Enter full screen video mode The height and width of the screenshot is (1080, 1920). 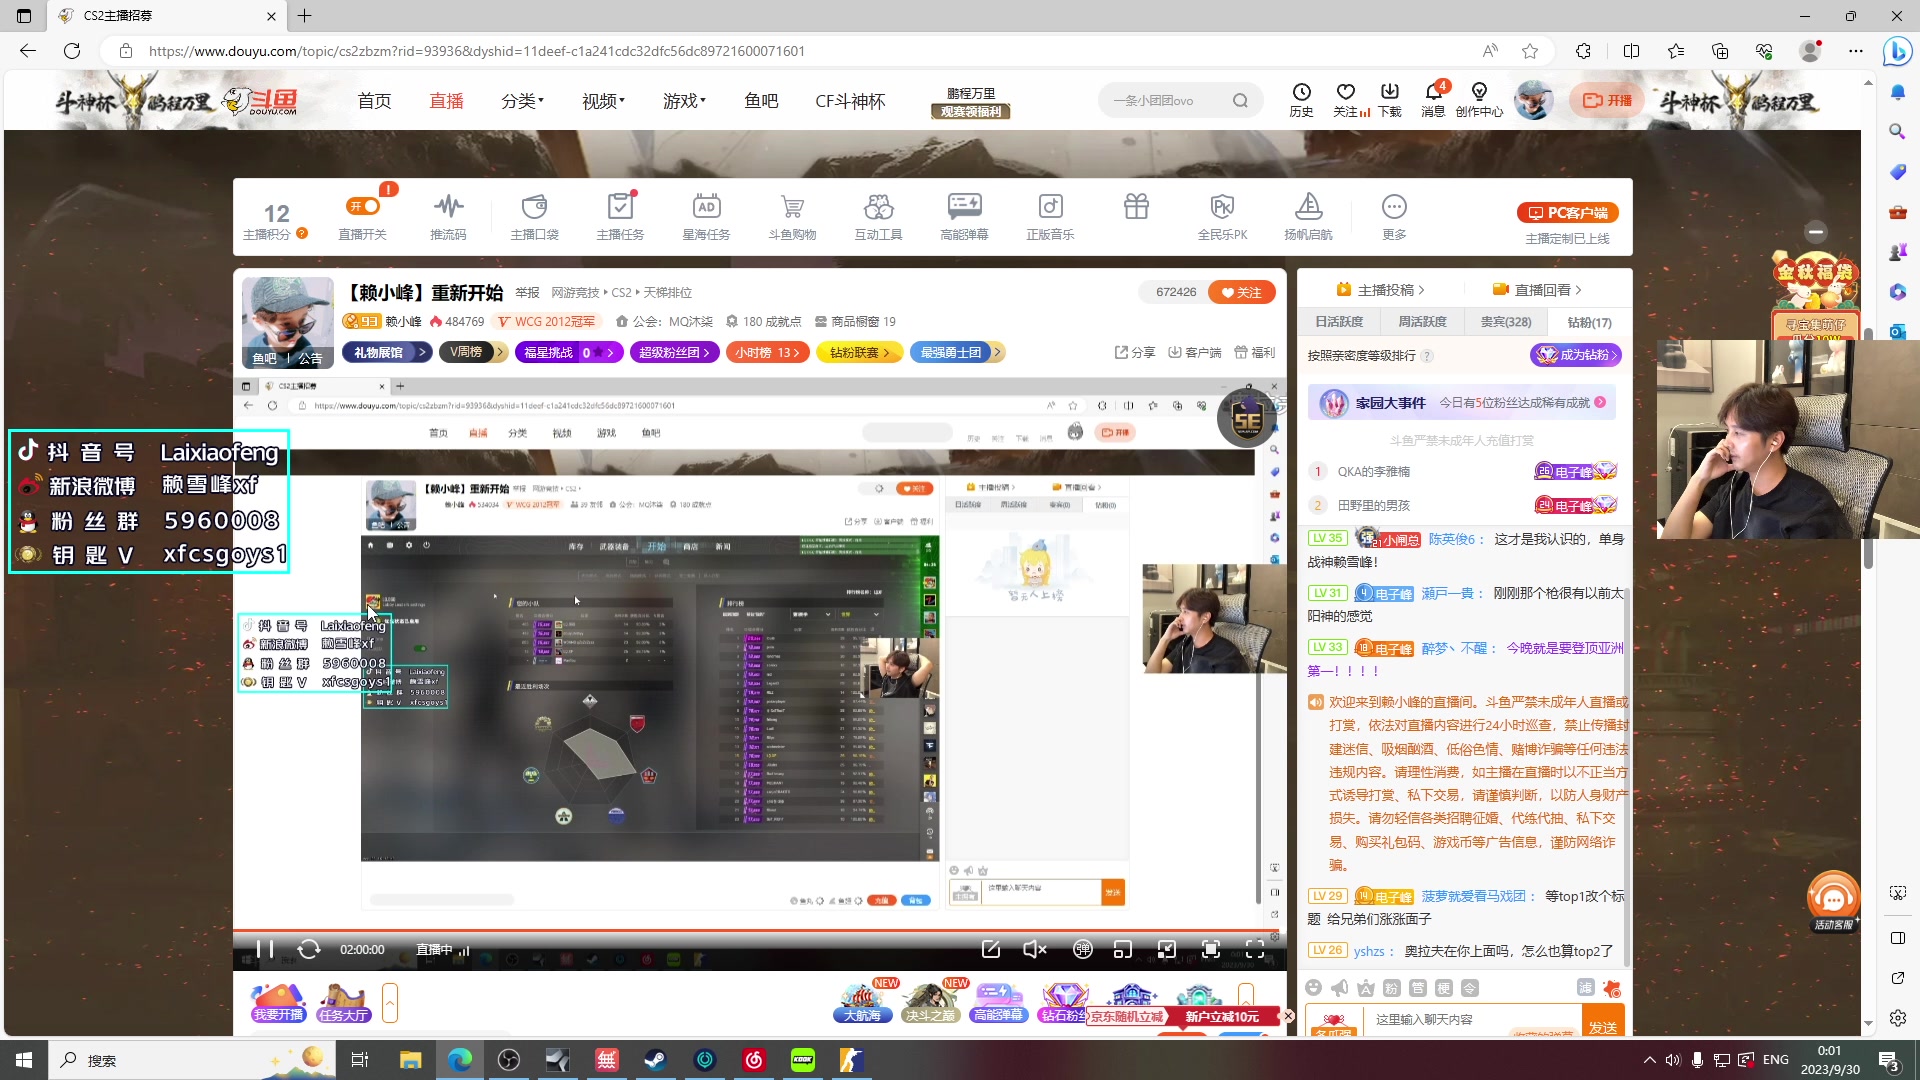1255,949
